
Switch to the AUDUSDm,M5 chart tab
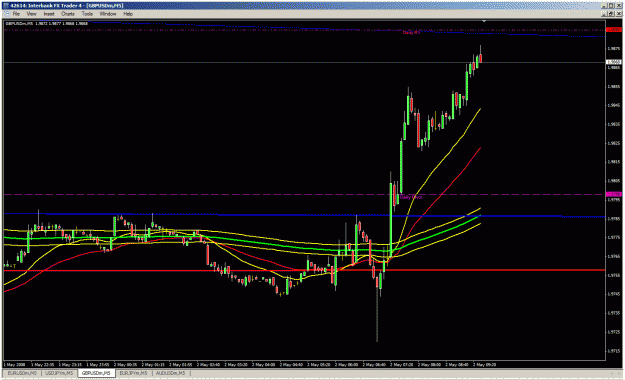tap(171, 373)
